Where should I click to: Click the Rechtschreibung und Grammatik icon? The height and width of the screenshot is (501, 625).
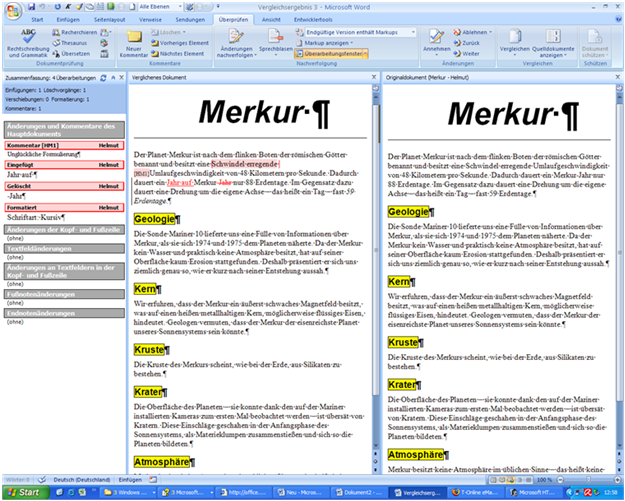click(27, 40)
